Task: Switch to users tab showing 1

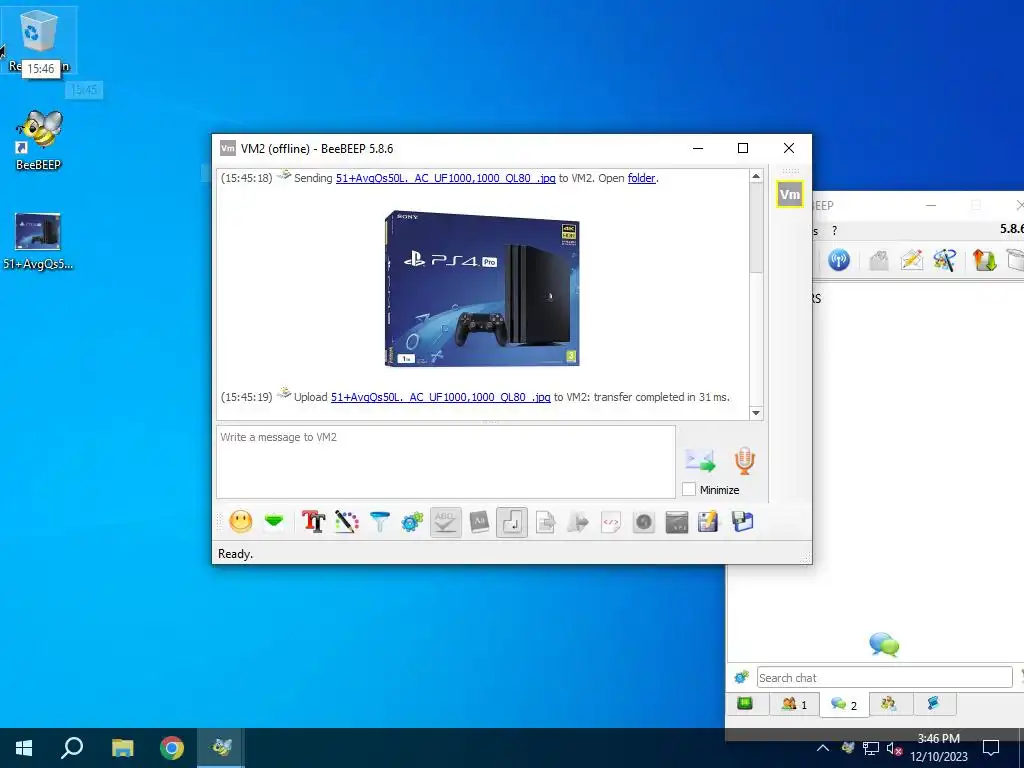Action: click(x=795, y=704)
